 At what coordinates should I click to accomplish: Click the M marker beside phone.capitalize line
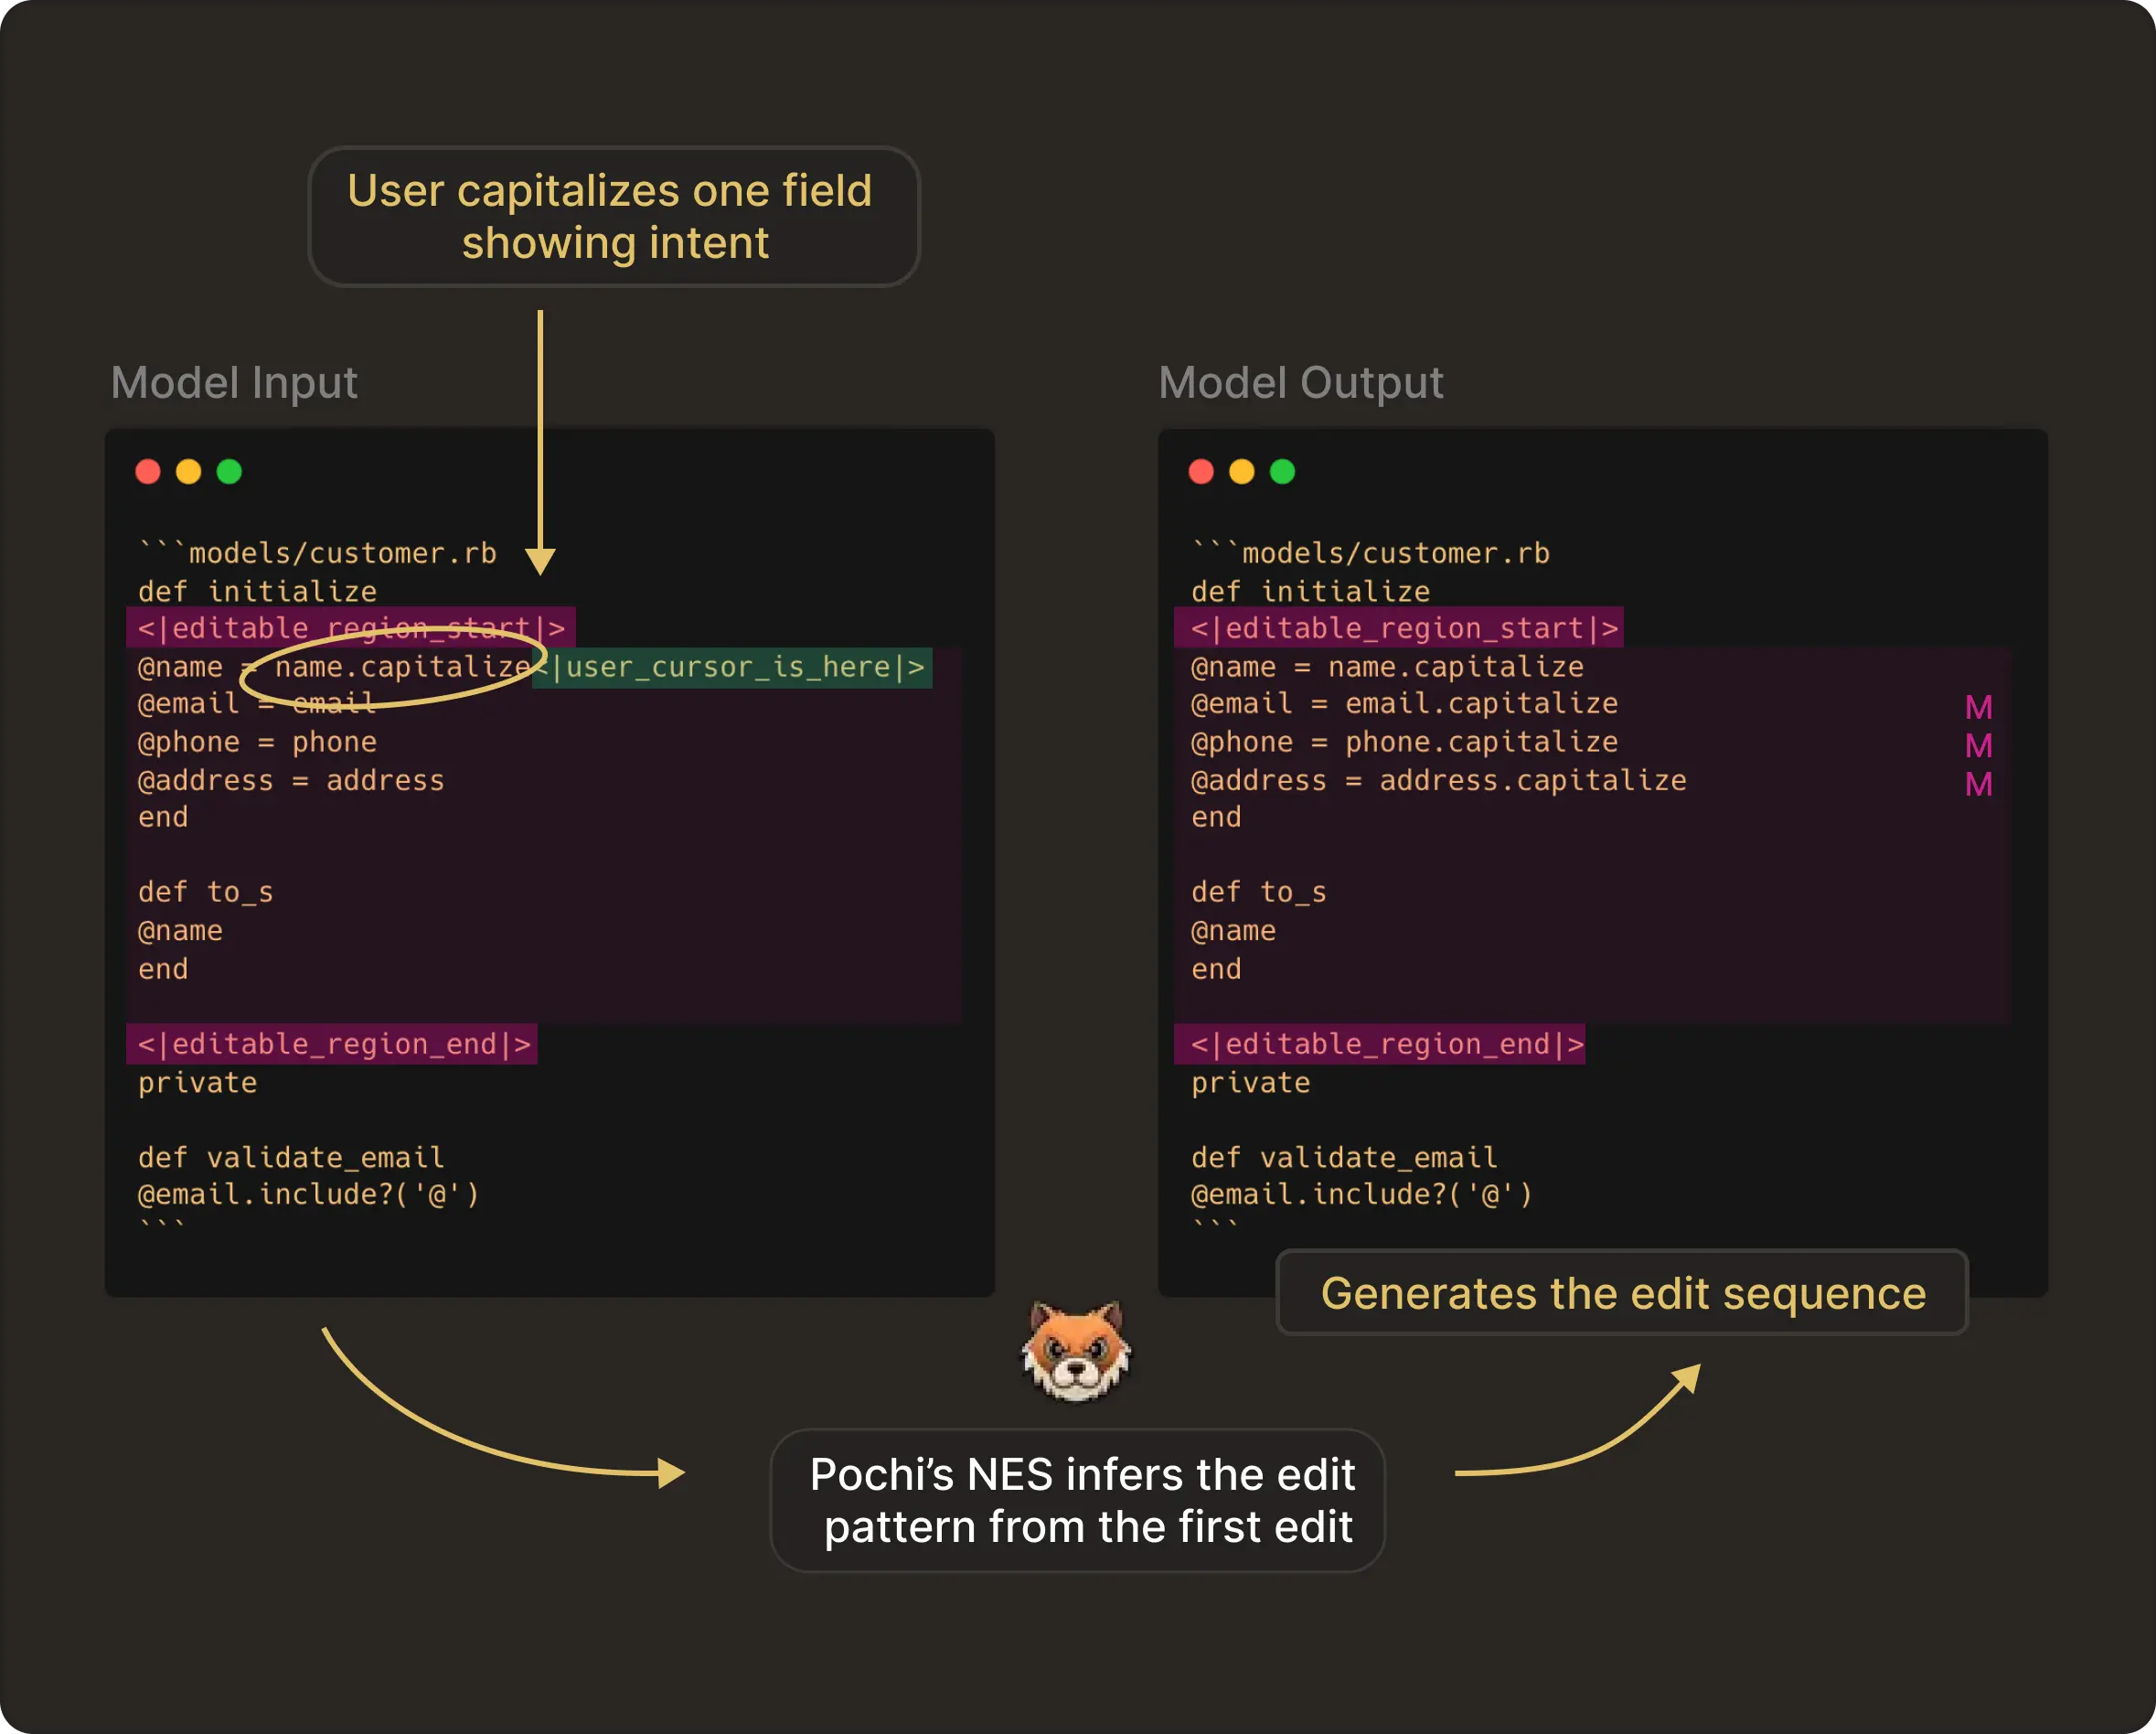[1978, 746]
